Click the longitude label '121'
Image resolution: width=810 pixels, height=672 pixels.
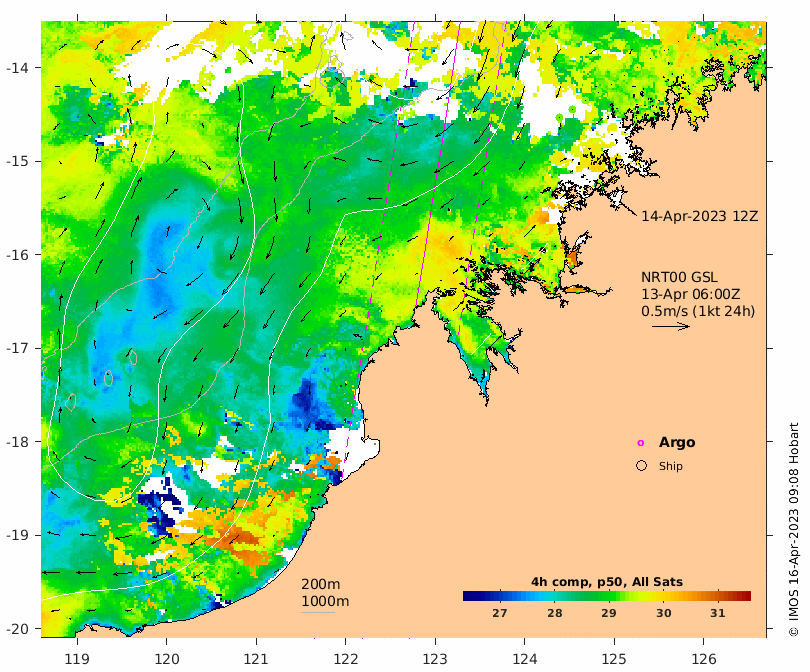[x=256, y=660]
